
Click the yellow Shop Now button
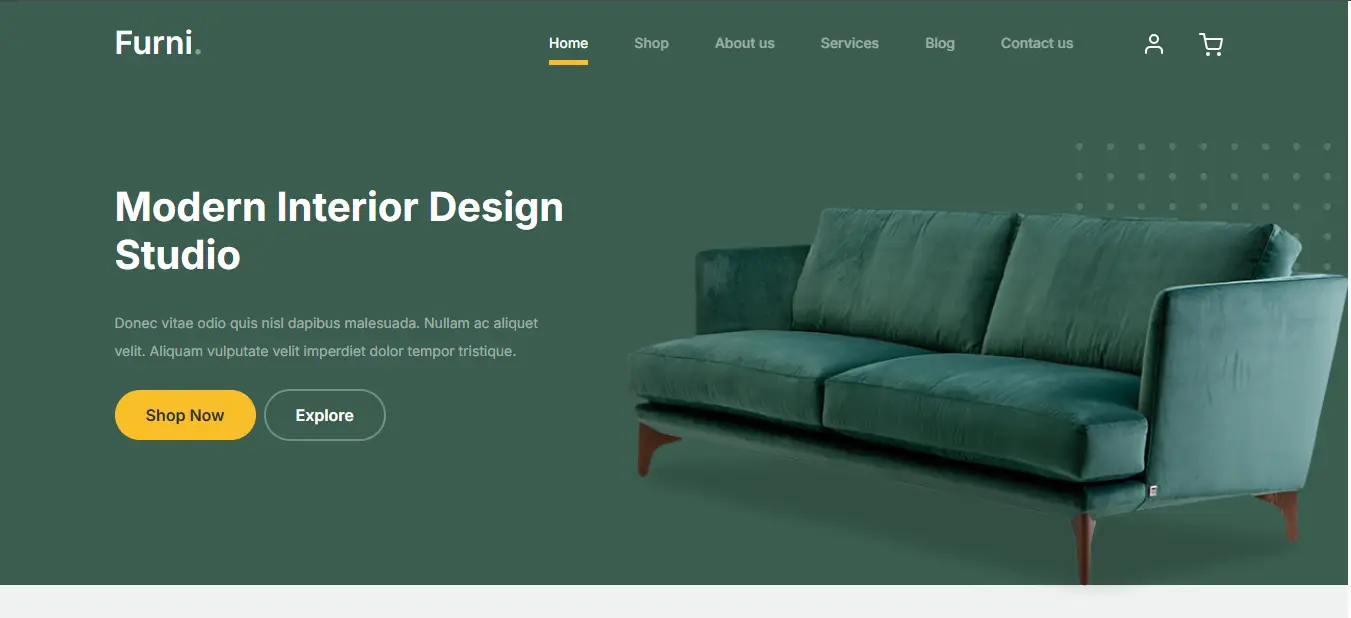point(185,415)
